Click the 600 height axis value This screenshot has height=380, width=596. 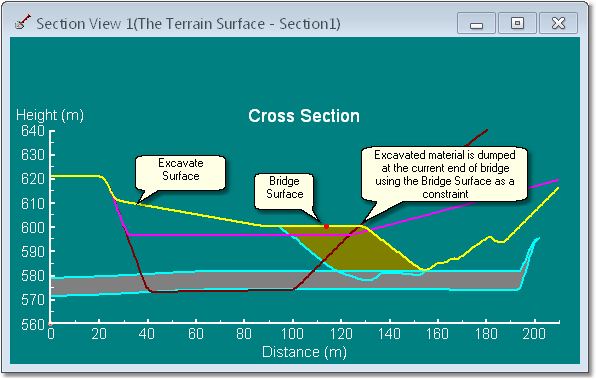(x=33, y=228)
